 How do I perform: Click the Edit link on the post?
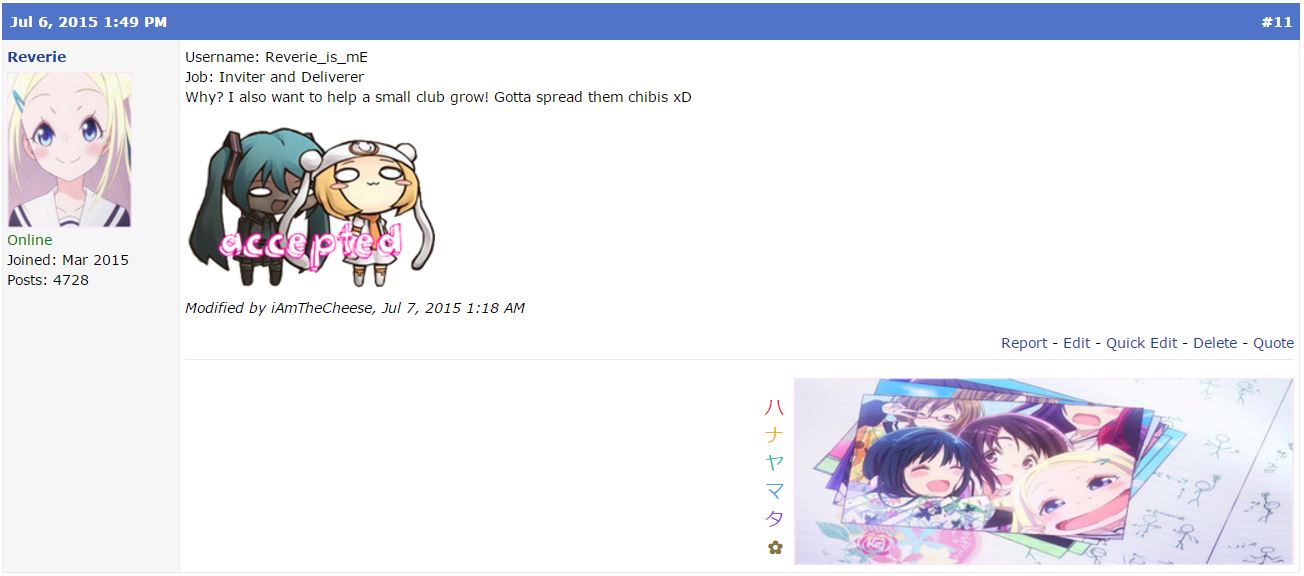[1077, 343]
